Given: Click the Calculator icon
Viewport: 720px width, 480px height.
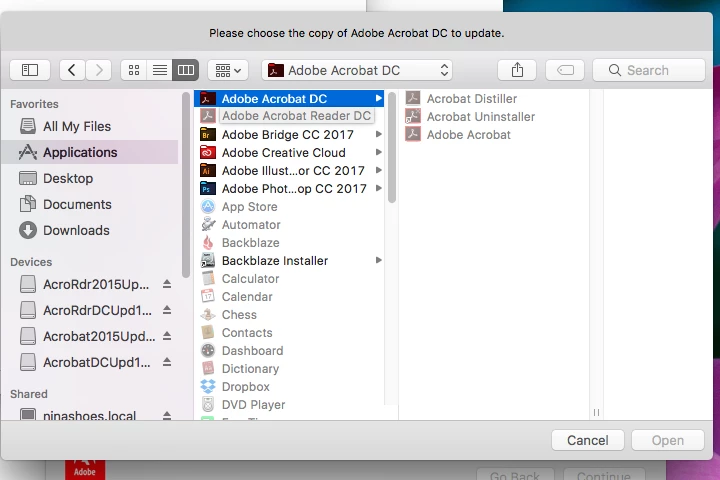Looking at the screenshot, I should pos(208,278).
